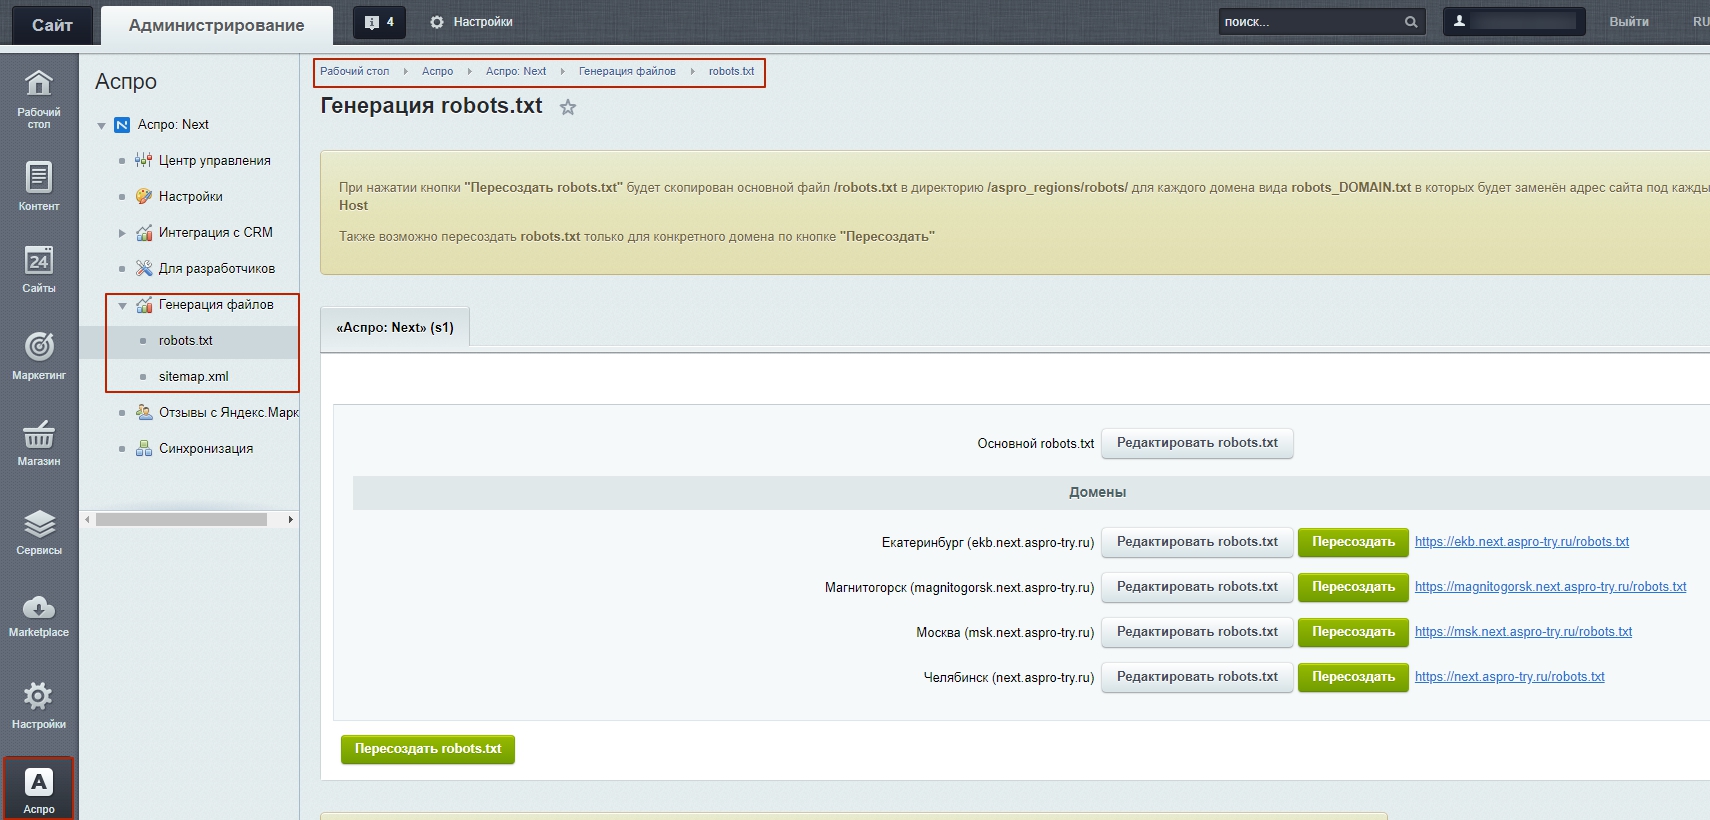Open the magnitogorsk.next.aspro-try.ru robots.txt link
Image resolution: width=1710 pixels, height=820 pixels.
1550,587
